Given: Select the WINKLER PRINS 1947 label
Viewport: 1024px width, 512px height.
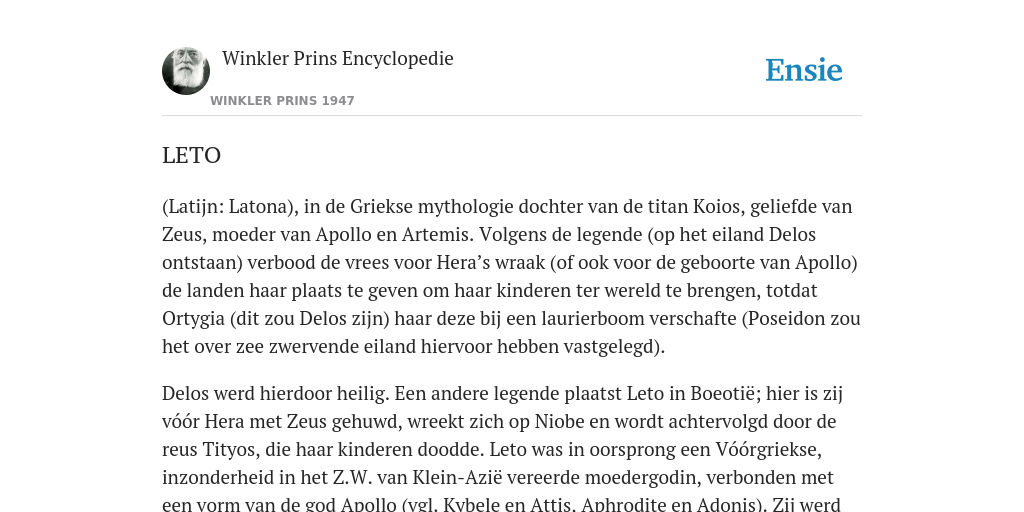Looking at the screenshot, I should coord(282,101).
